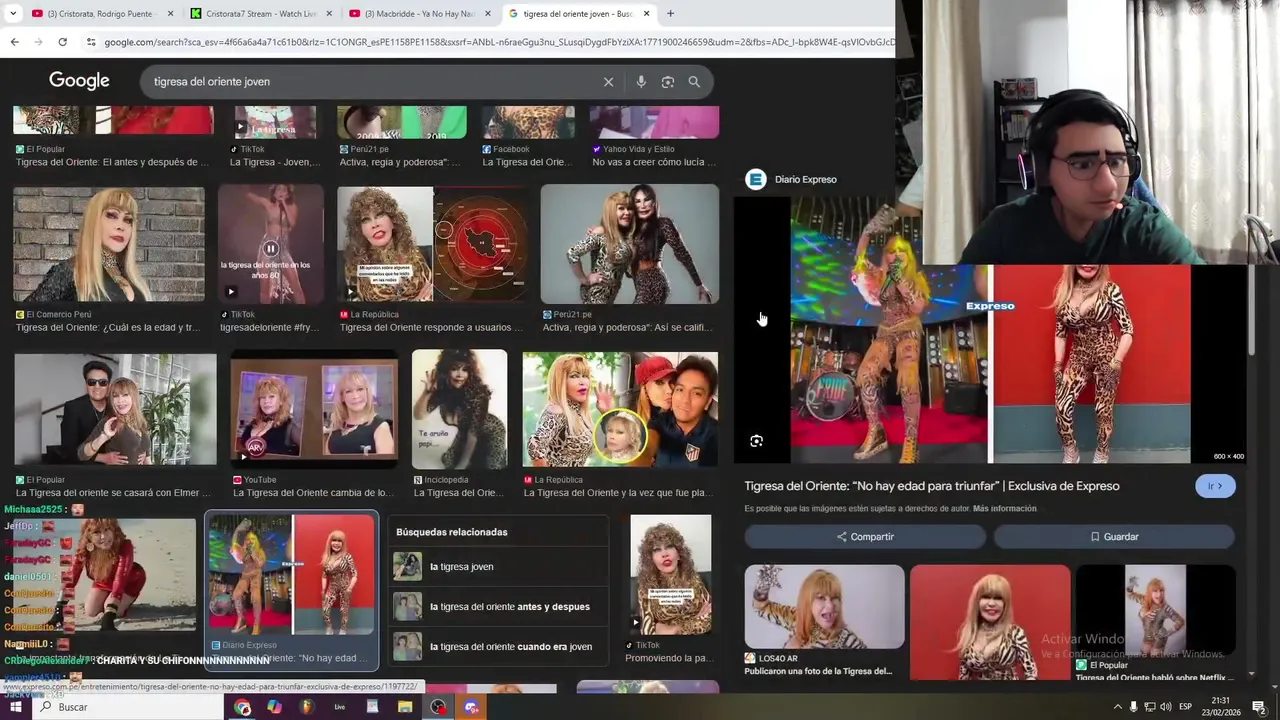Viewport: 1280px width, 720px height.
Task: Switch the ESP input language
Action: point(1186,707)
